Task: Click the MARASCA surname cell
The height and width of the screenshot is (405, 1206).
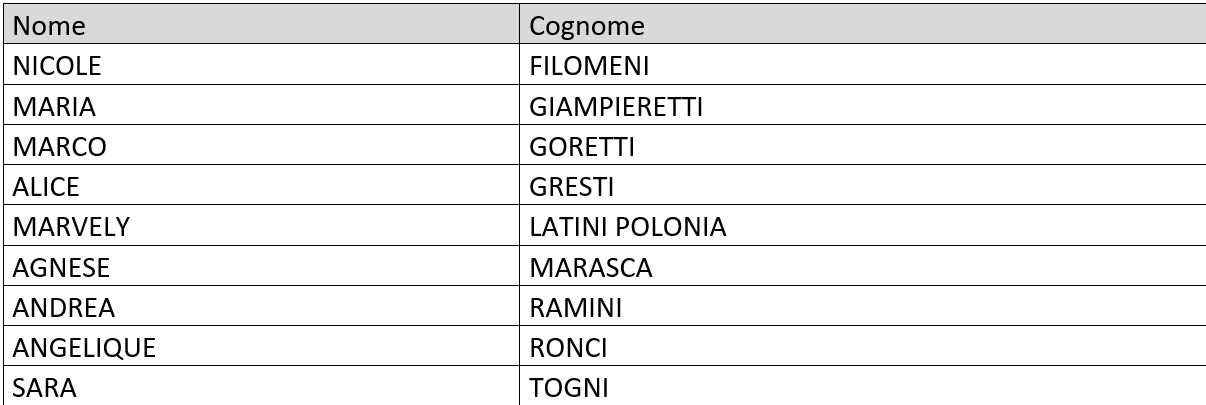Action: click(591, 268)
